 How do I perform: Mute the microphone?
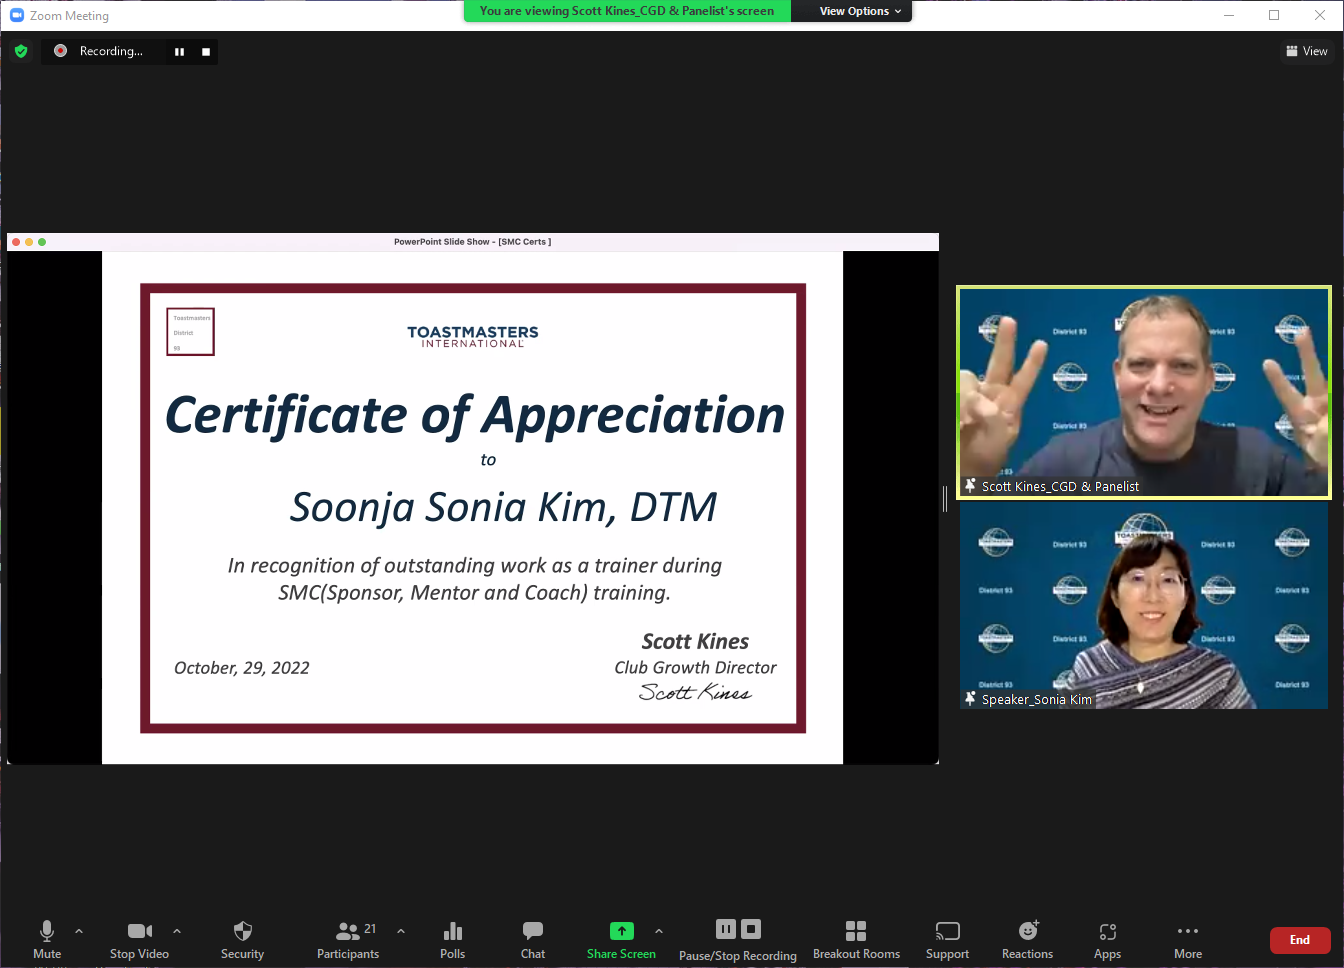[x=47, y=940]
